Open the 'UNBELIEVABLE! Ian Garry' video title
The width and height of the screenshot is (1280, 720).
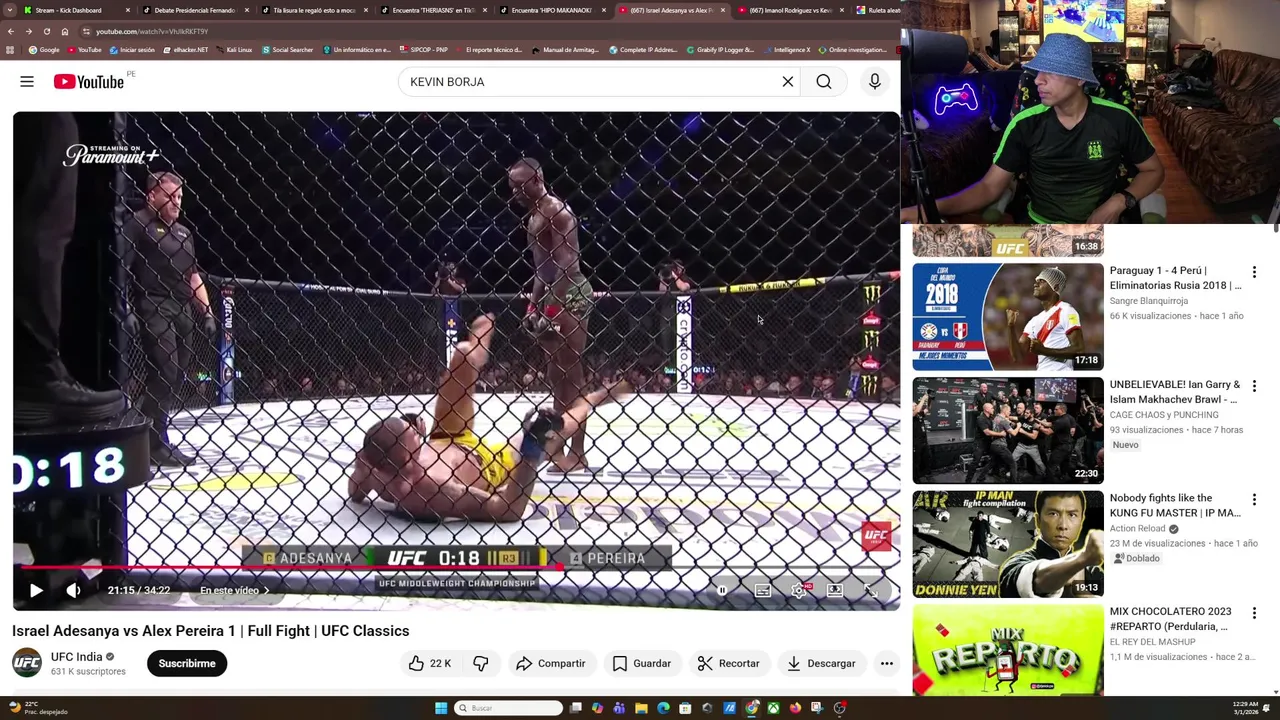(x=1175, y=392)
